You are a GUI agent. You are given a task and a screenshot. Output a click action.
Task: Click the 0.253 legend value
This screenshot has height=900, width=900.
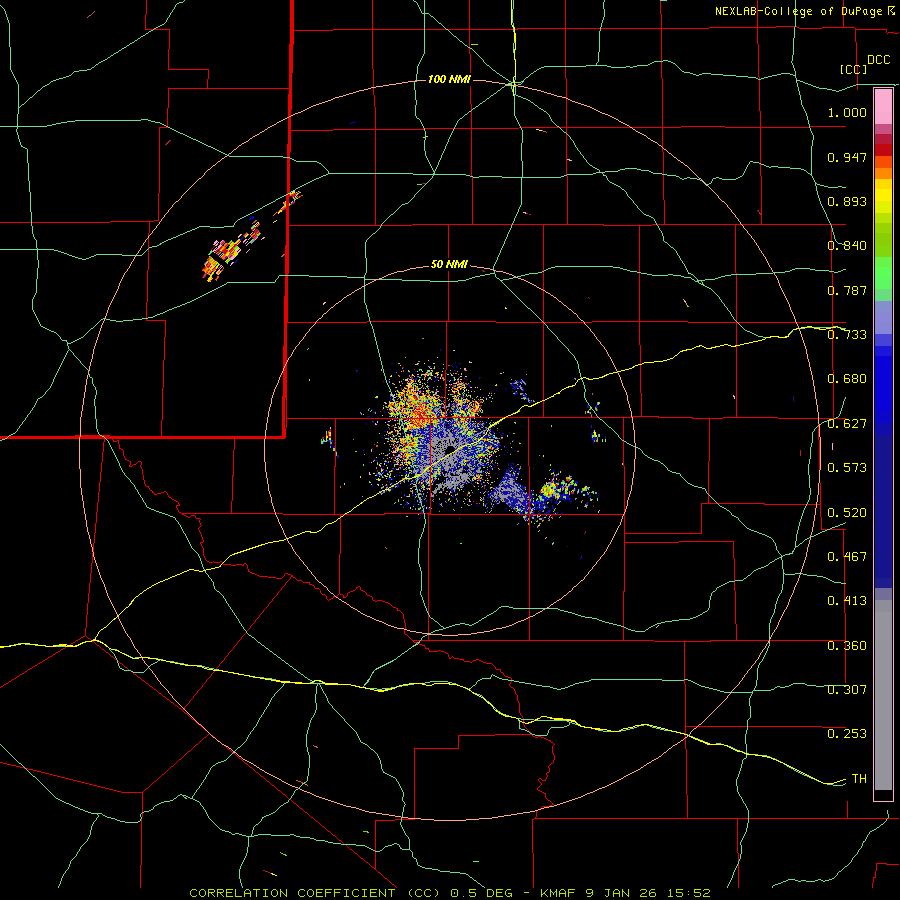(x=847, y=734)
